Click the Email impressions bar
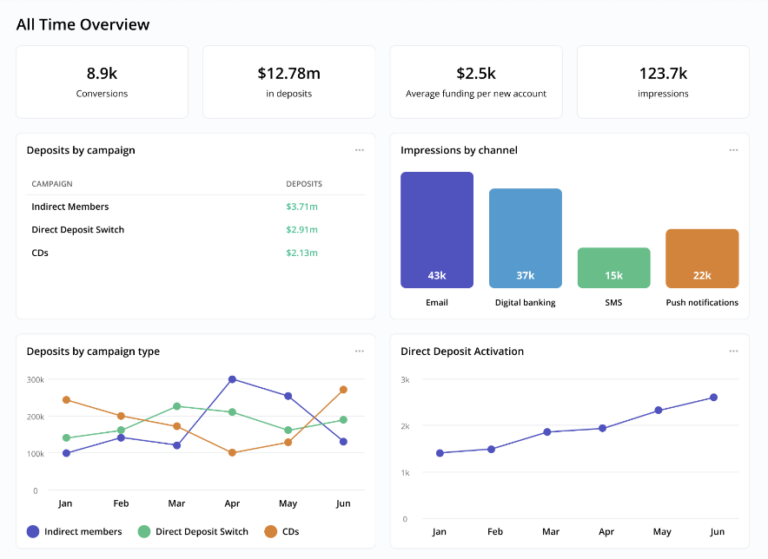The image size is (768, 559). [x=437, y=230]
